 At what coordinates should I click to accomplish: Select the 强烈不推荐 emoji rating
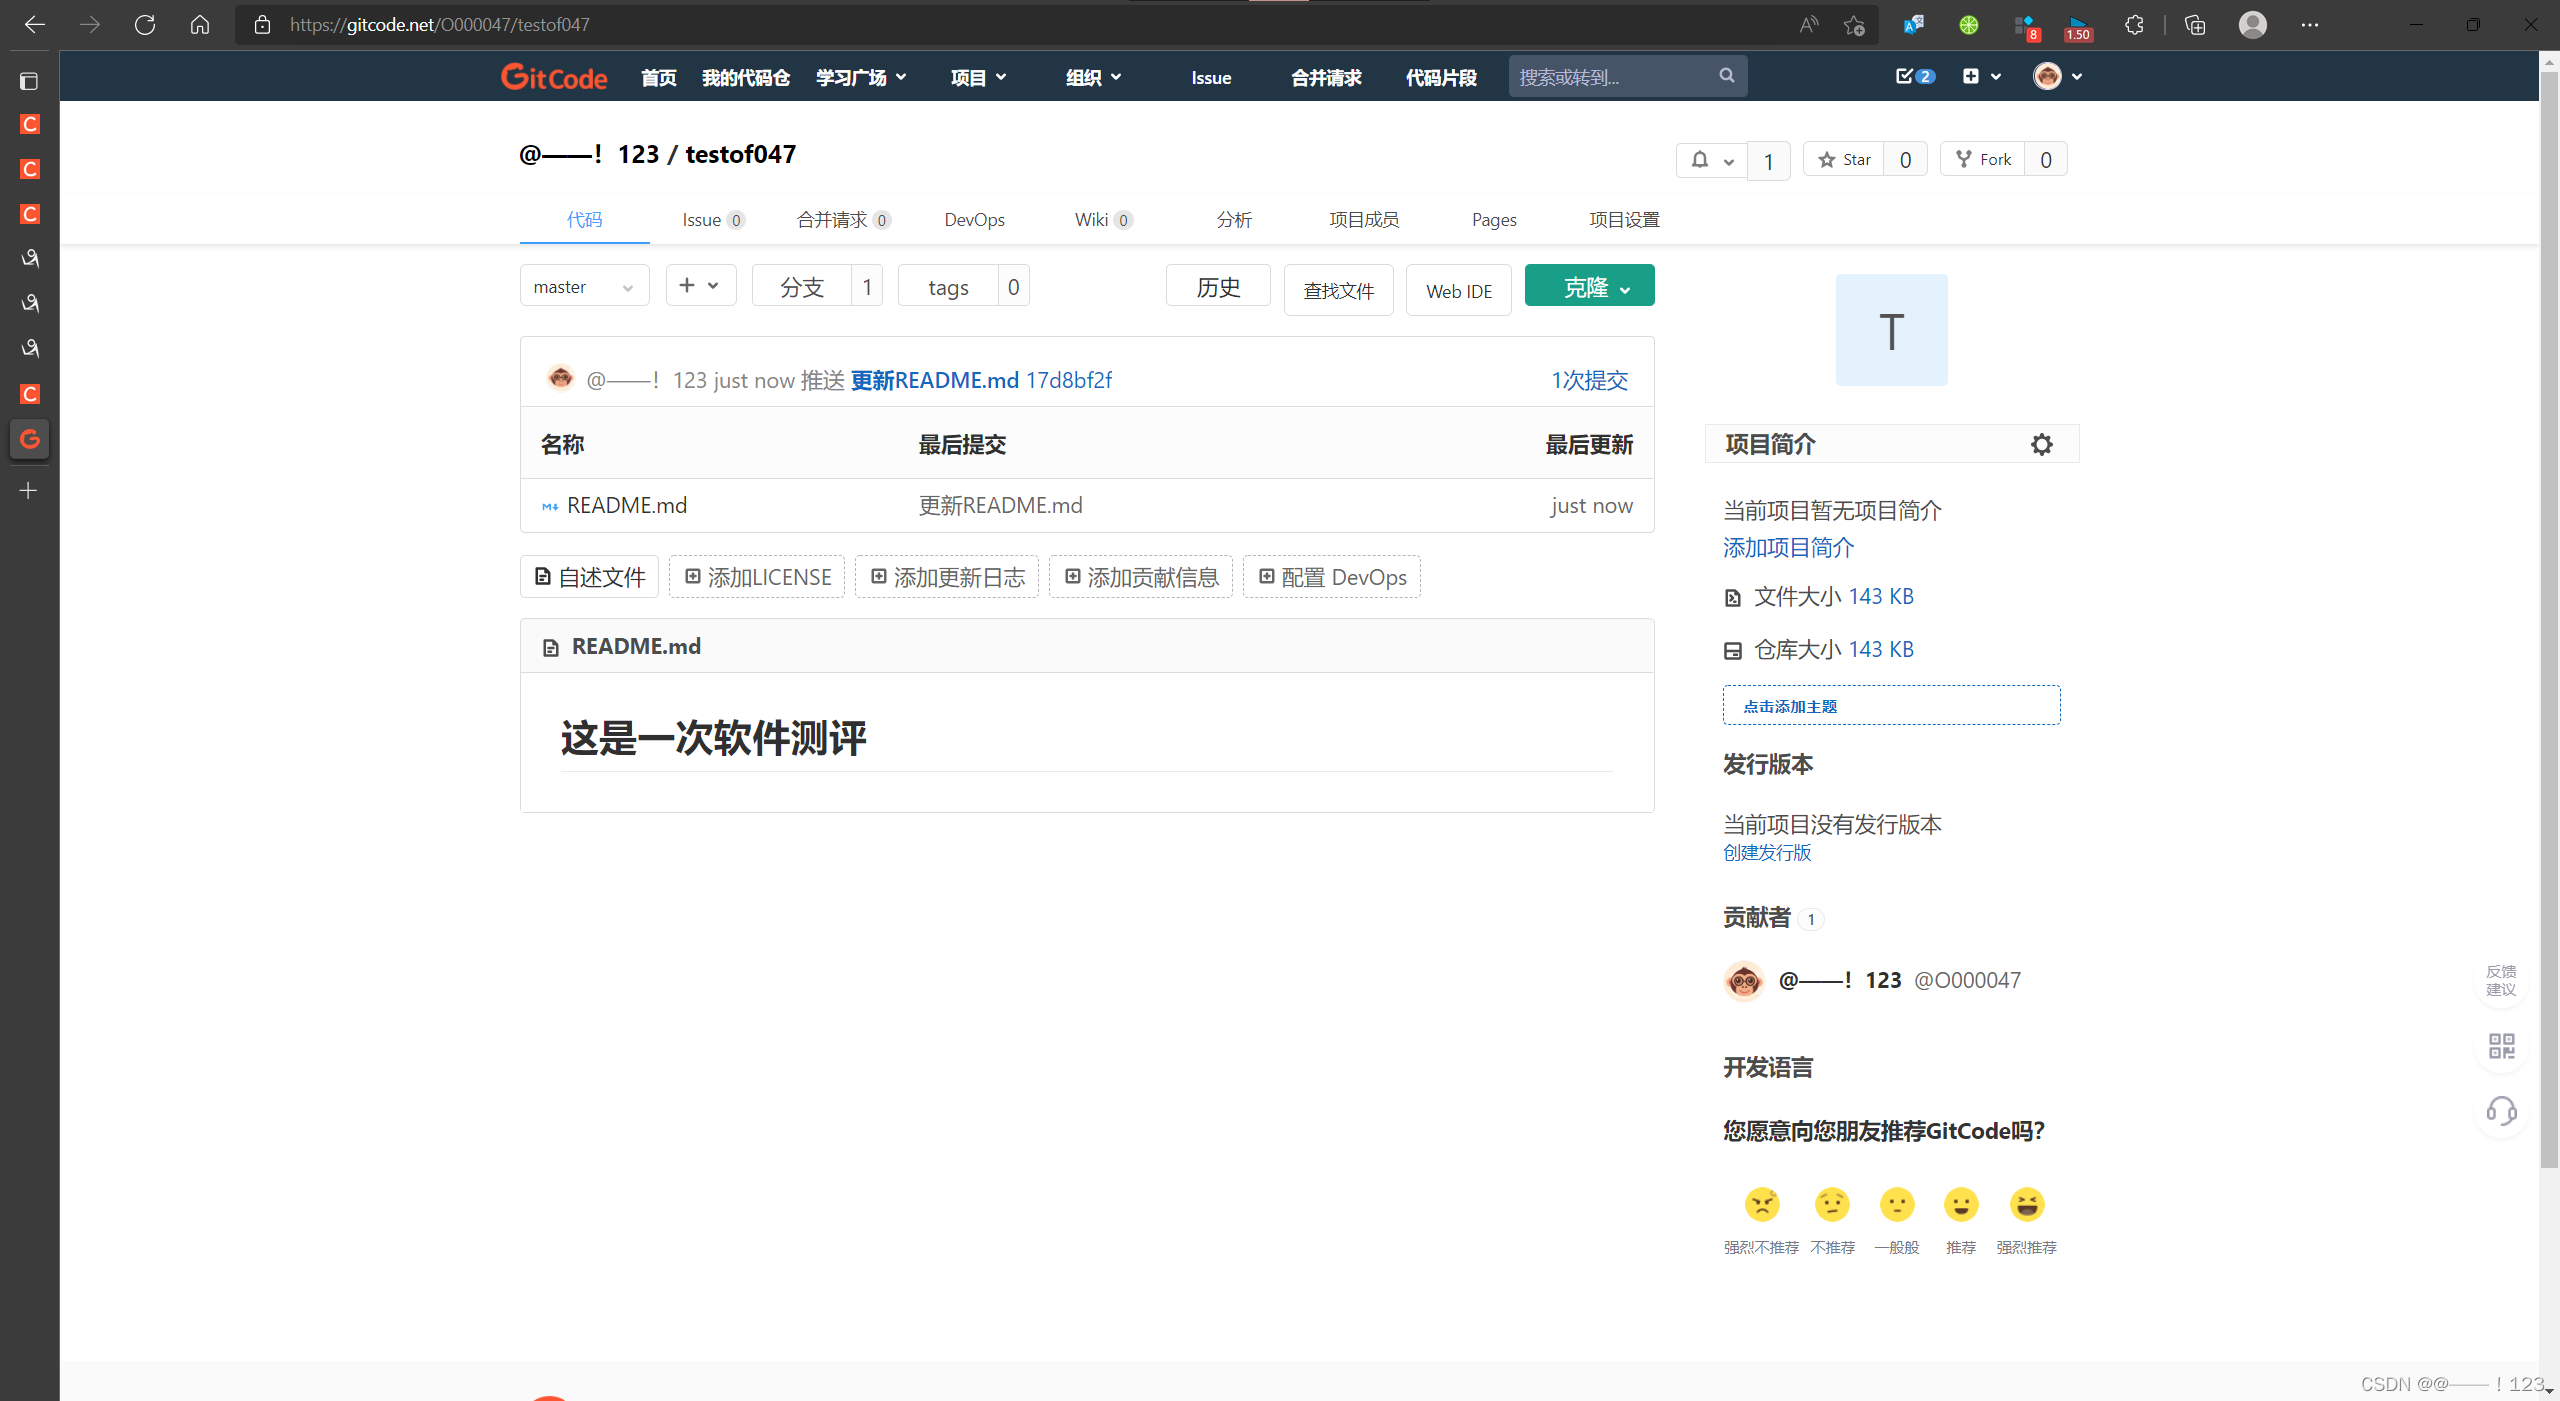1761,1205
